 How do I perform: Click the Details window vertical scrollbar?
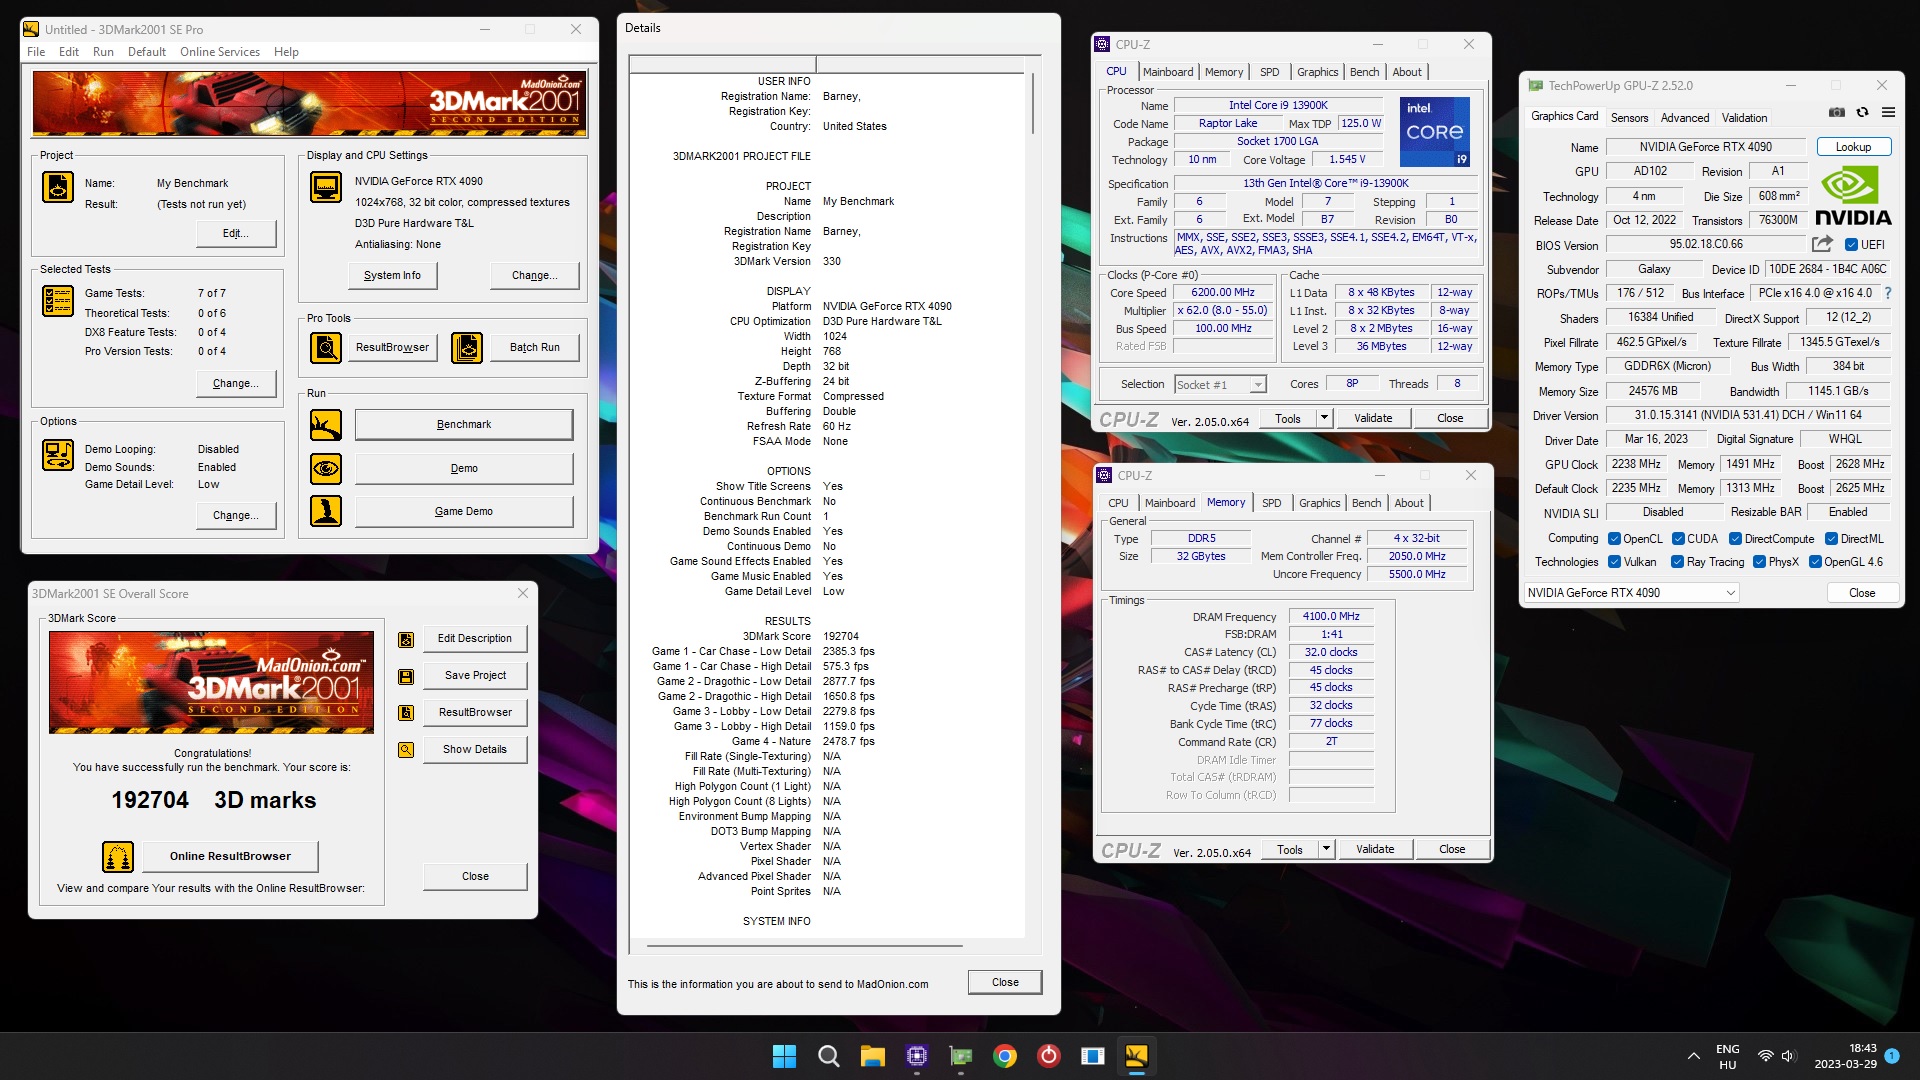[1033, 104]
